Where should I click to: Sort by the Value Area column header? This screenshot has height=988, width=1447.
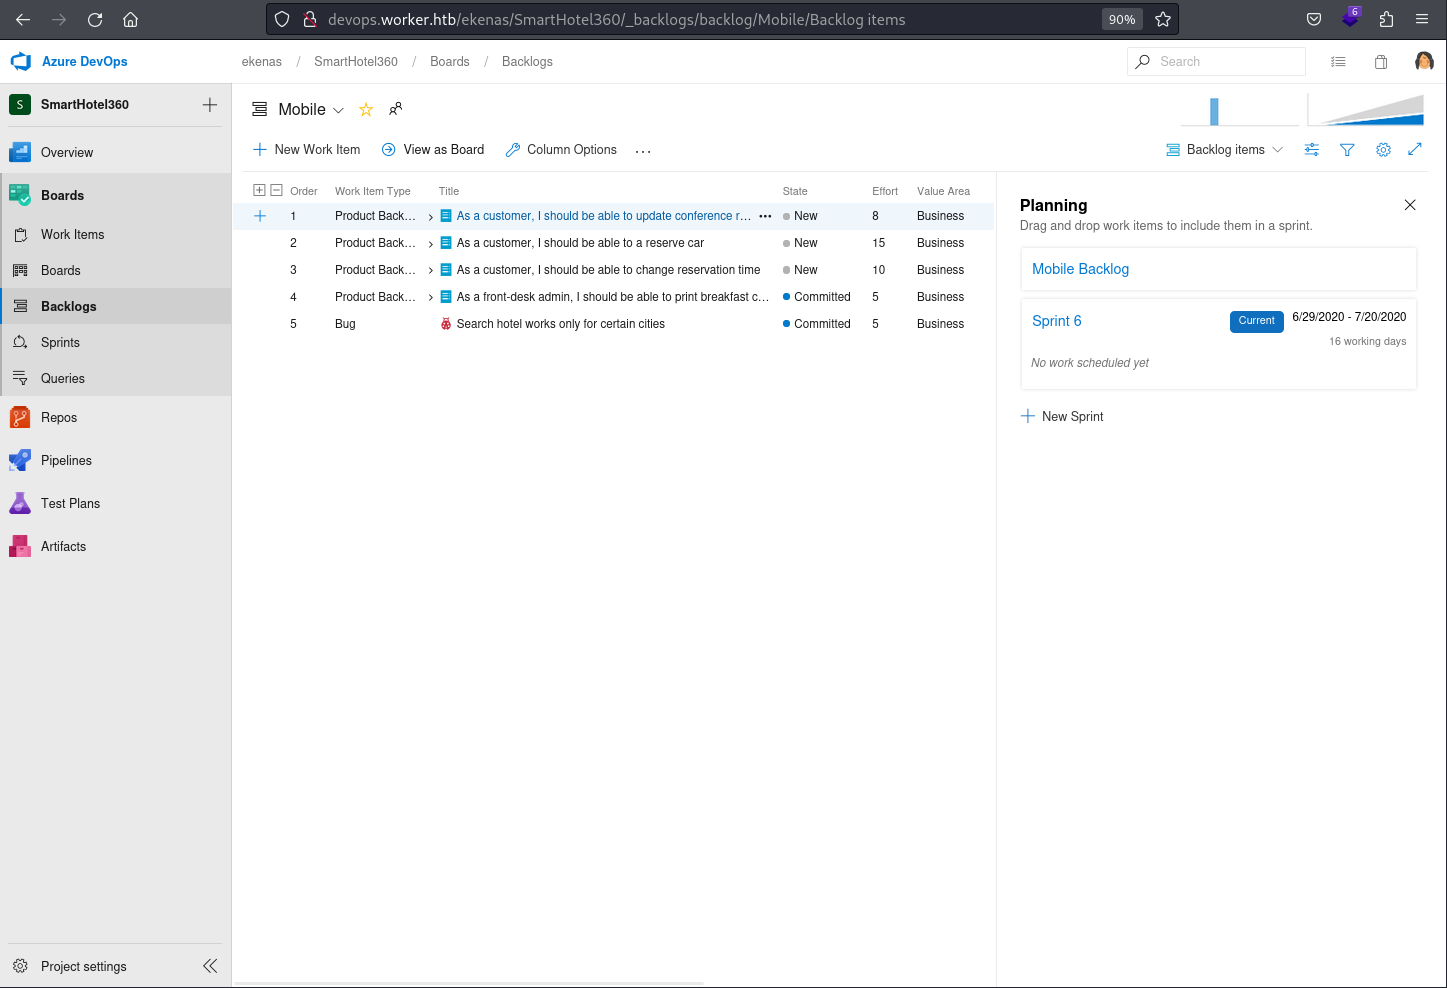pos(943,191)
